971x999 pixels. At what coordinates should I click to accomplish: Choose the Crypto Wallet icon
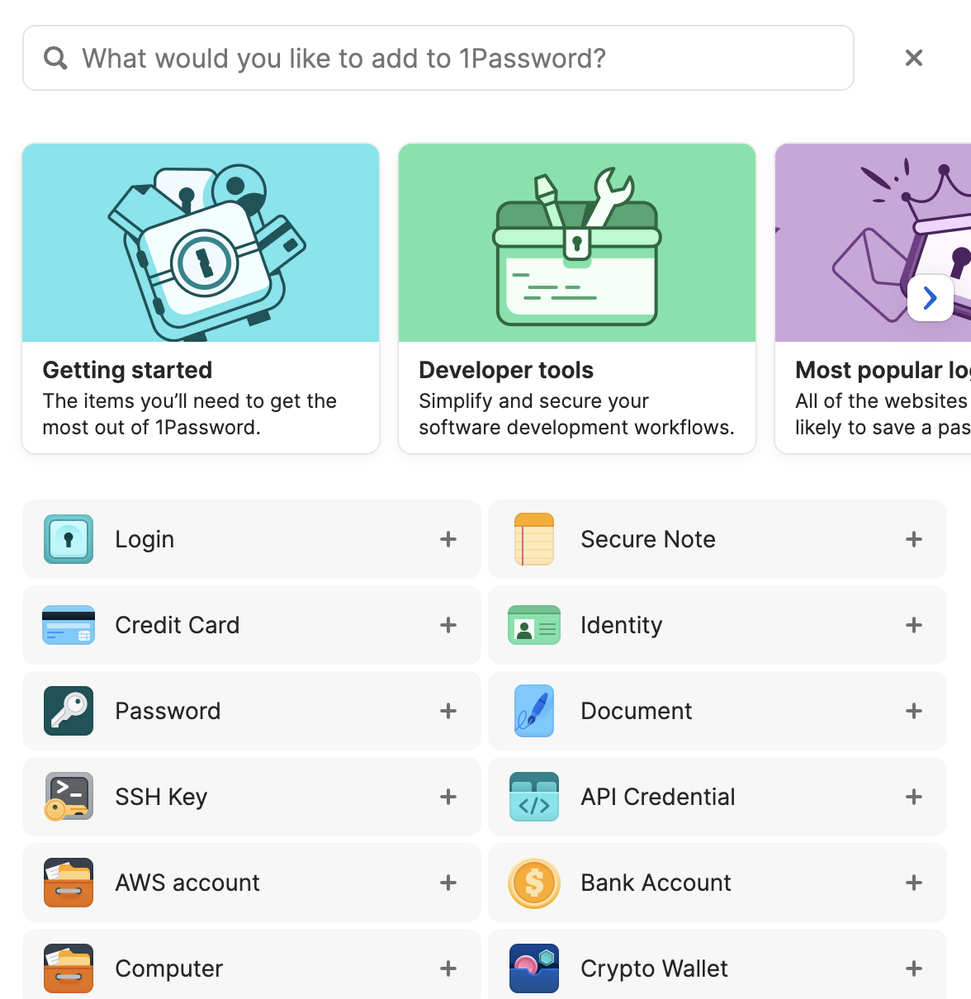pos(534,968)
